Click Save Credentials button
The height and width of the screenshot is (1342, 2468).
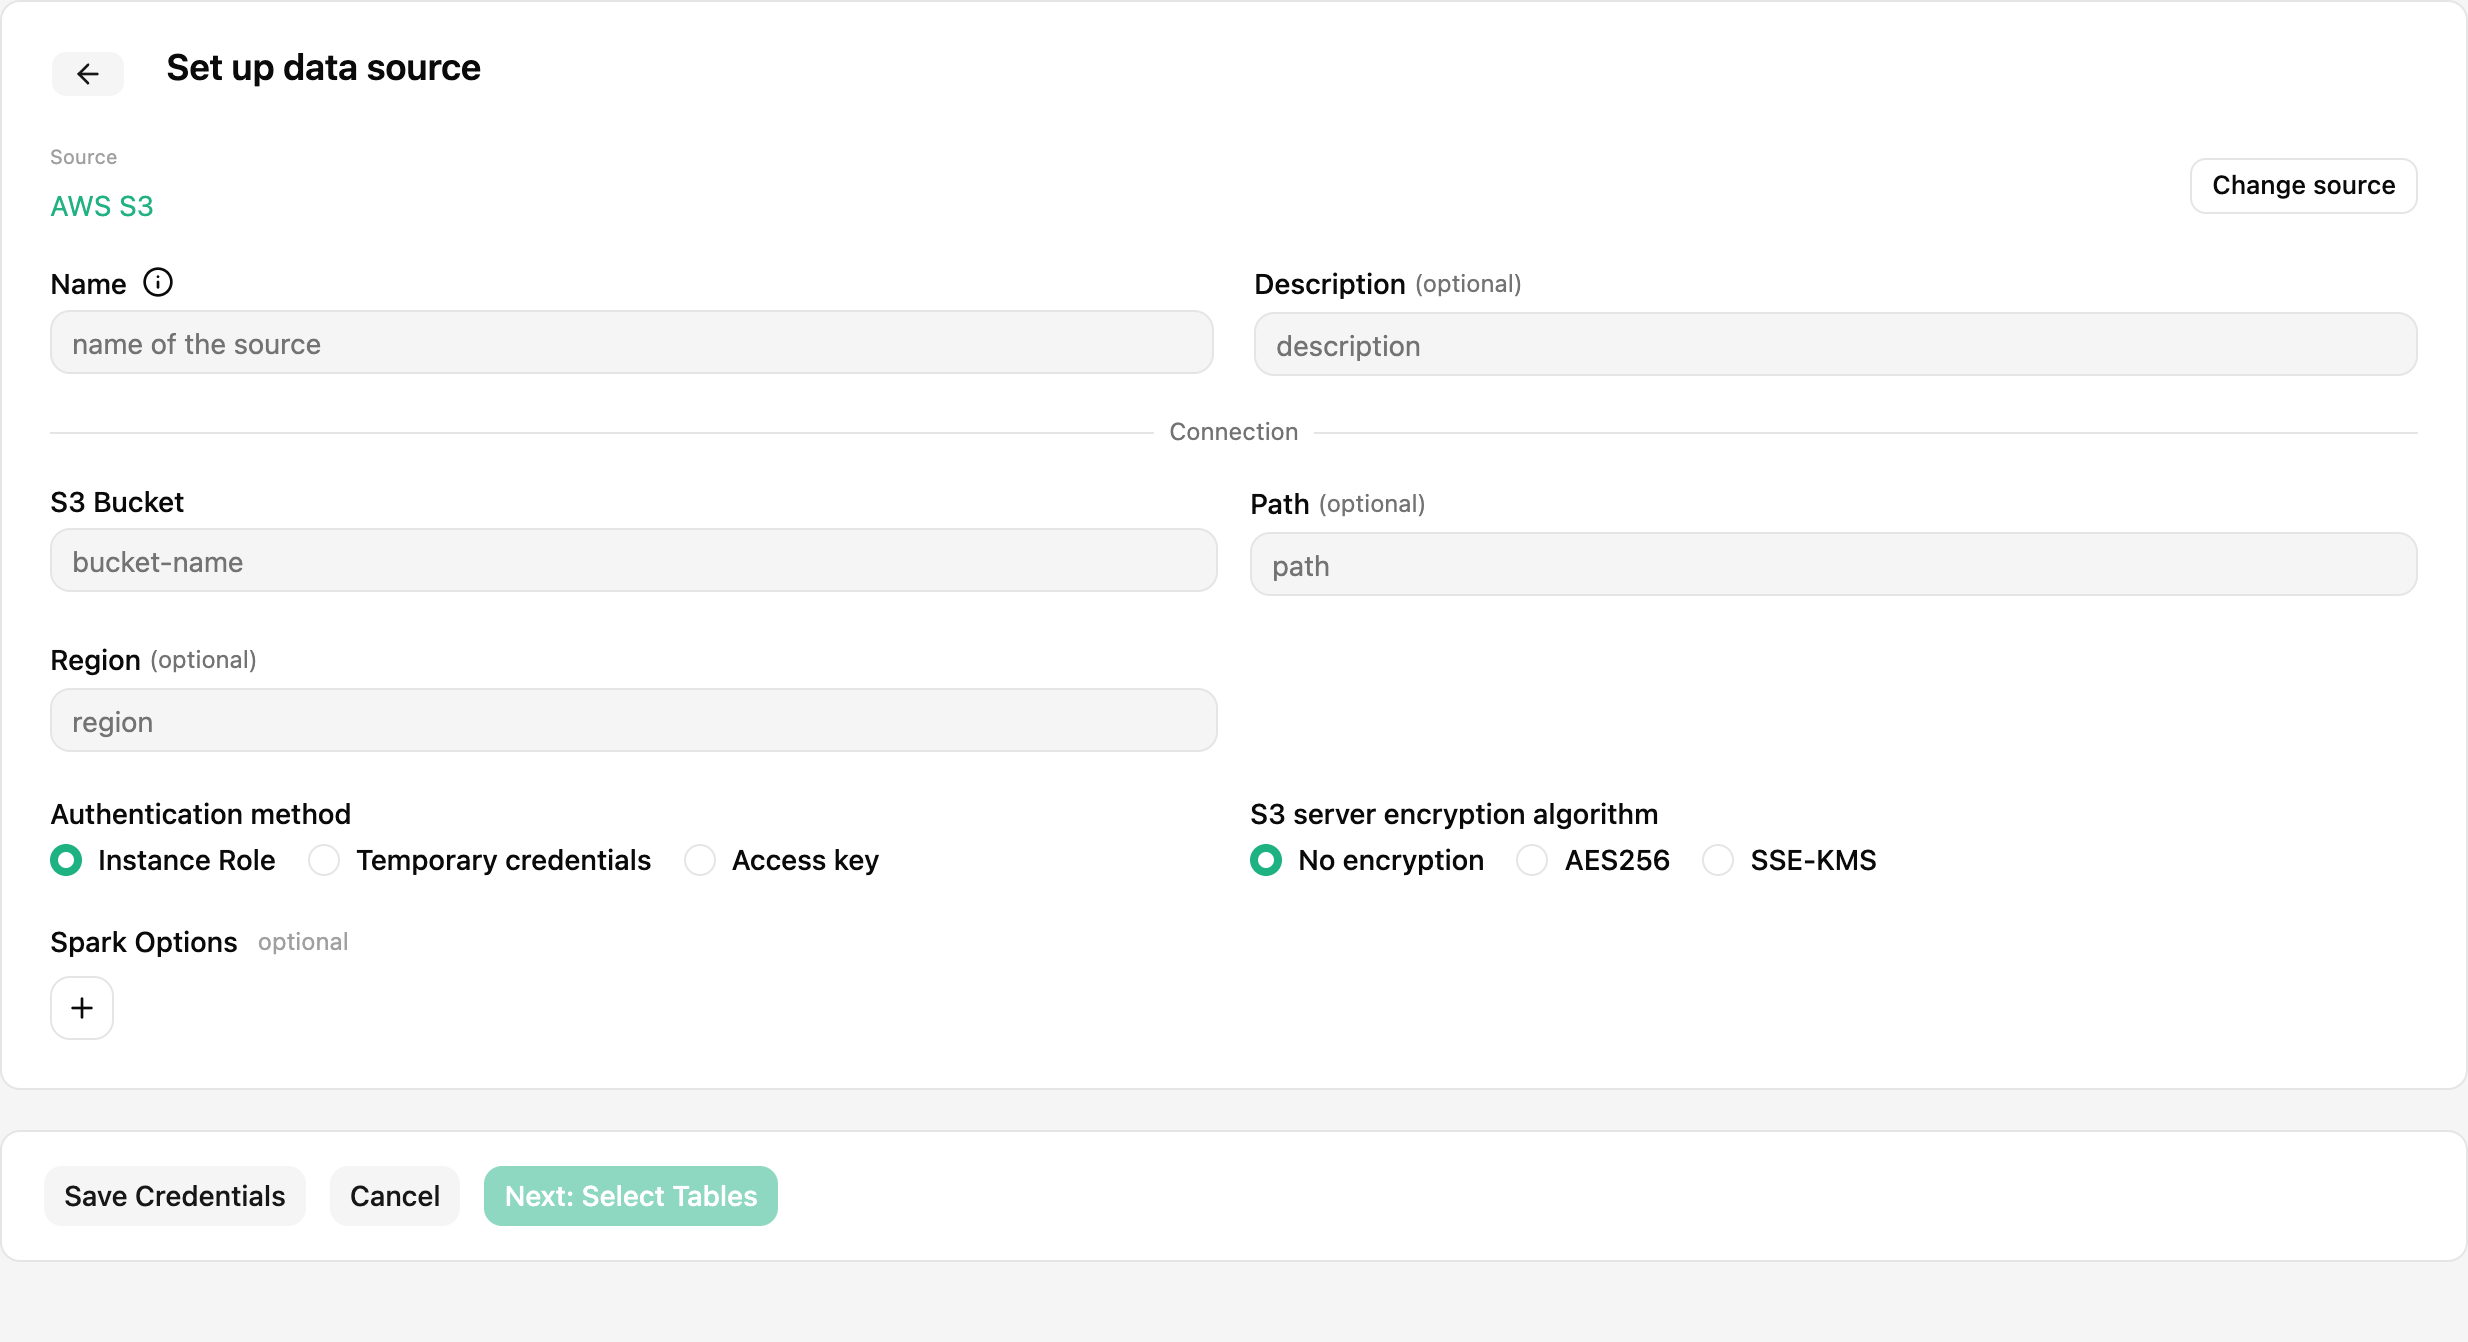point(175,1196)
